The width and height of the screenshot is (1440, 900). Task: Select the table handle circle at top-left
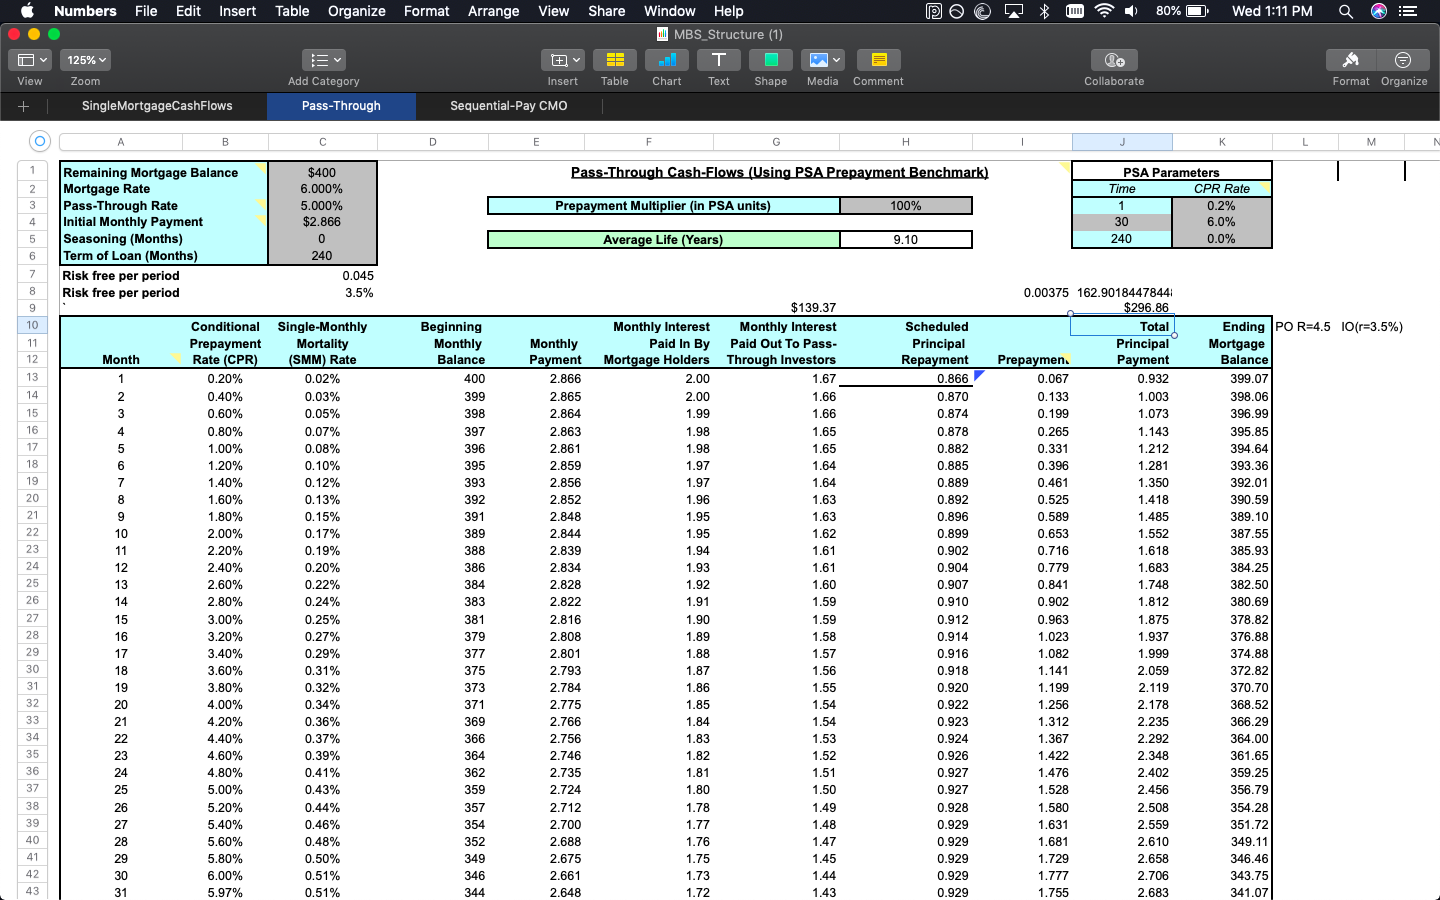(40, 141)
